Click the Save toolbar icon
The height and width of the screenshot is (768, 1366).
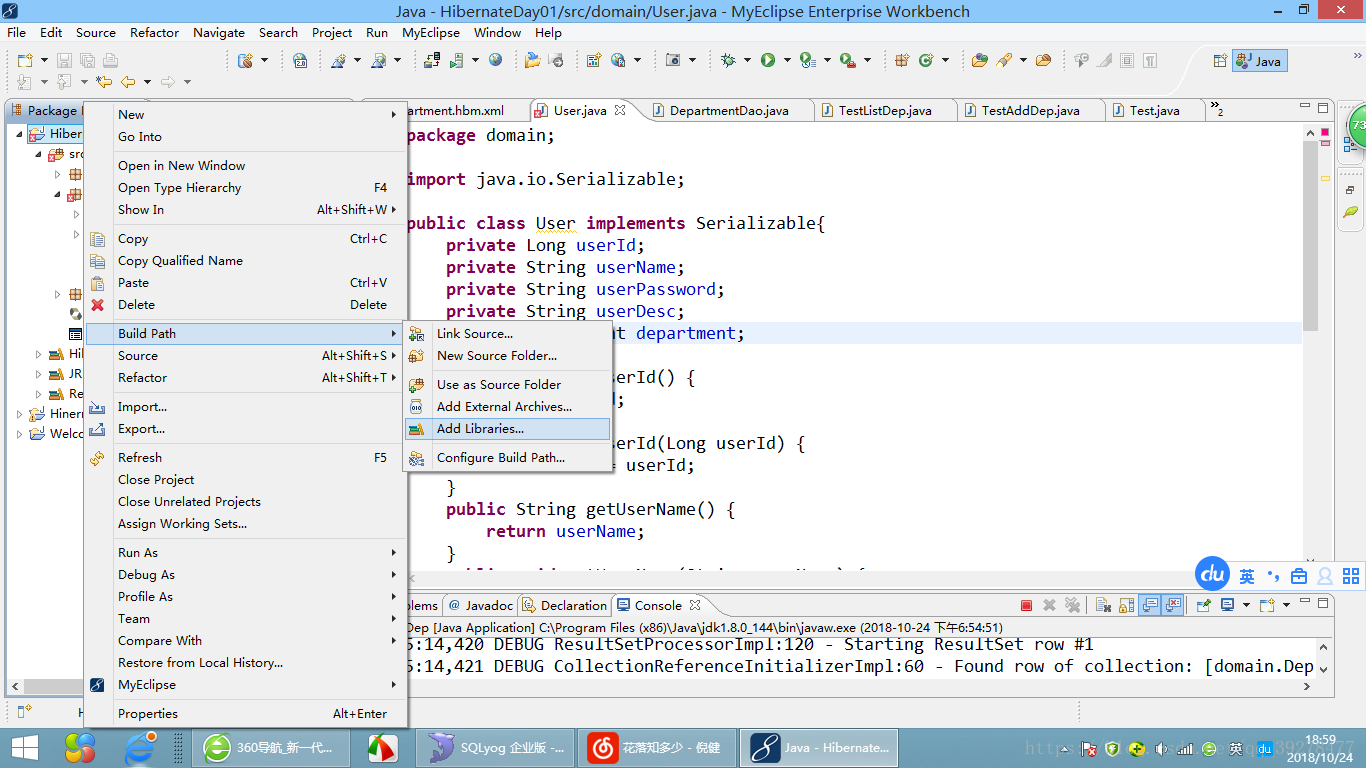point(64,60)
